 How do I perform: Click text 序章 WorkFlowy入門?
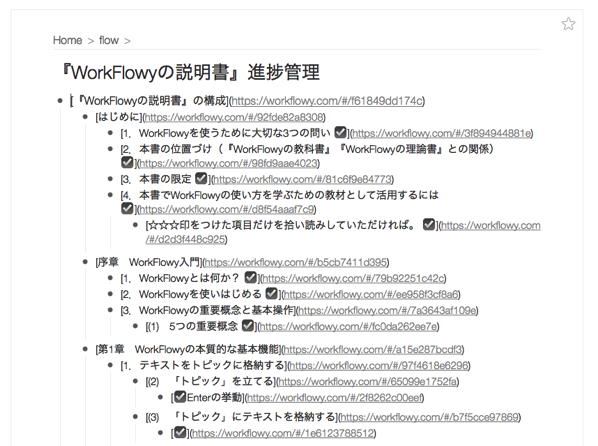150,262
